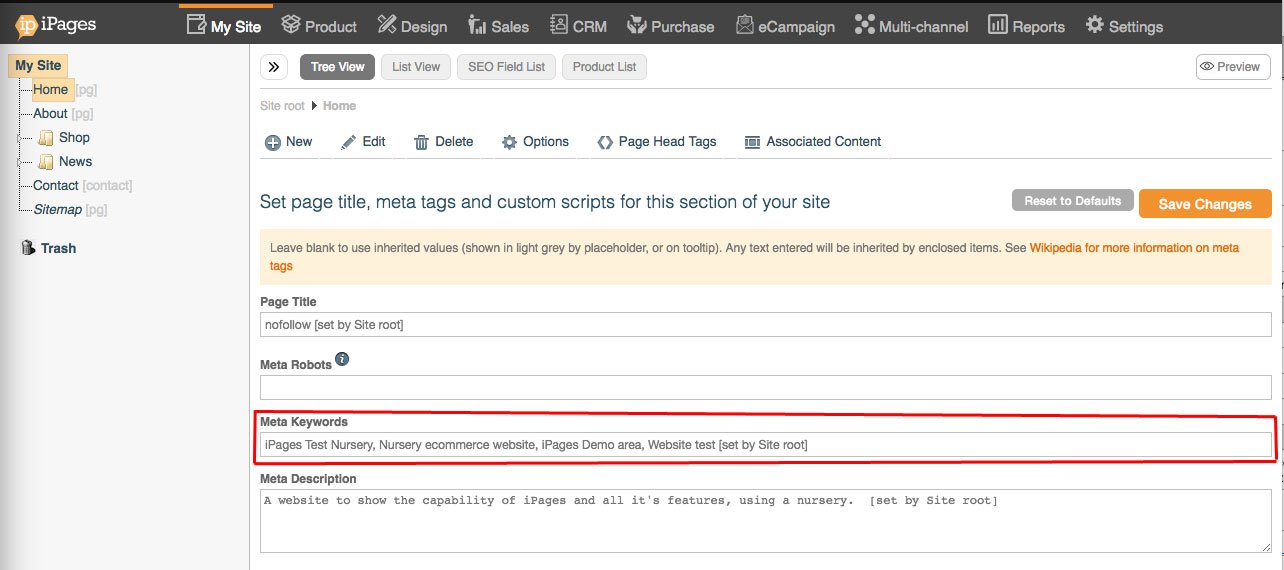This screenshot has width=1284, height=570.
Task: Click the iPages logo icon
Action: pyautogui.click(x=27, y=26)
